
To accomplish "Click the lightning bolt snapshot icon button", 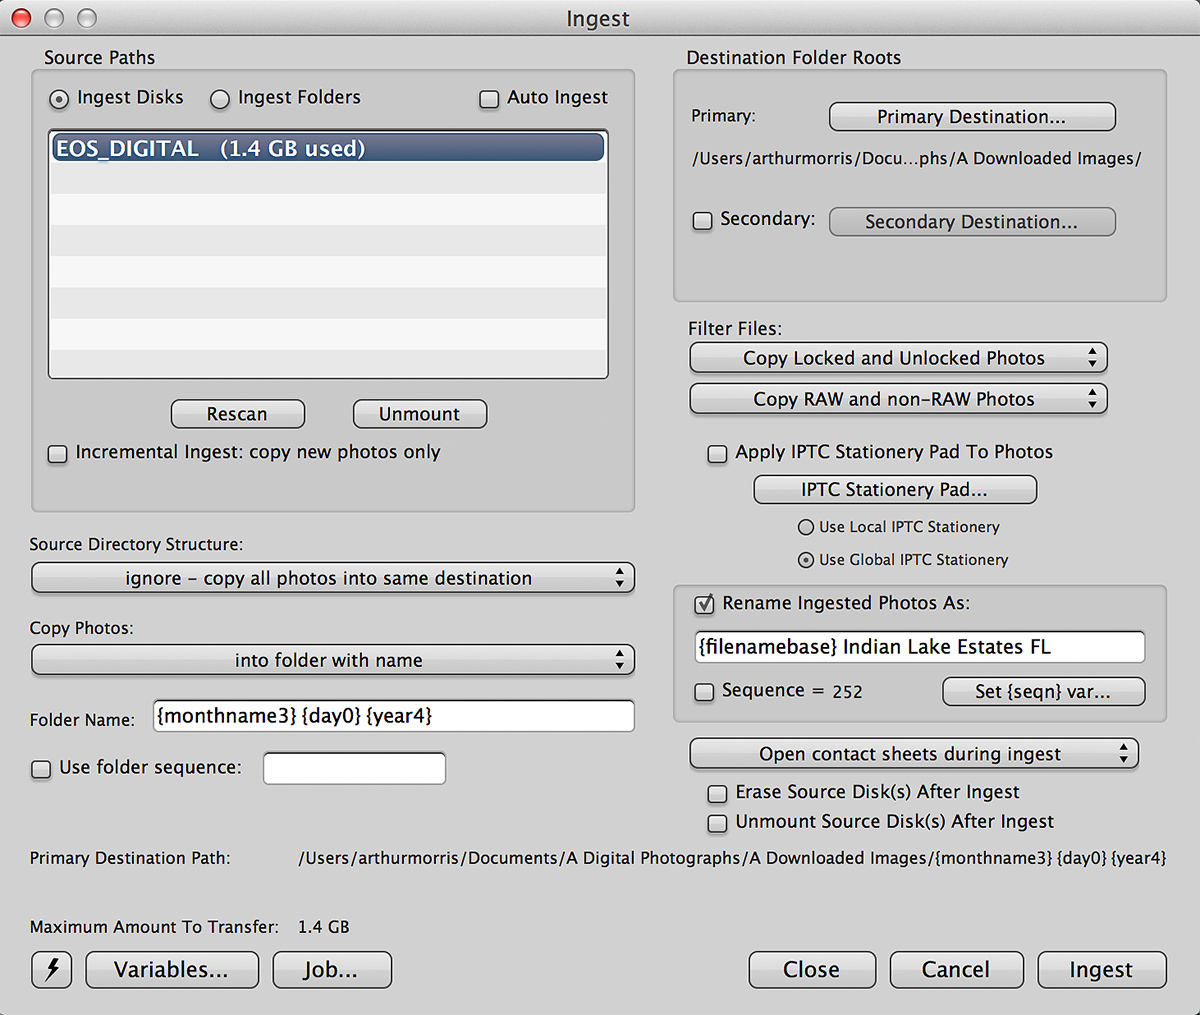I will [x=52, y=969].
